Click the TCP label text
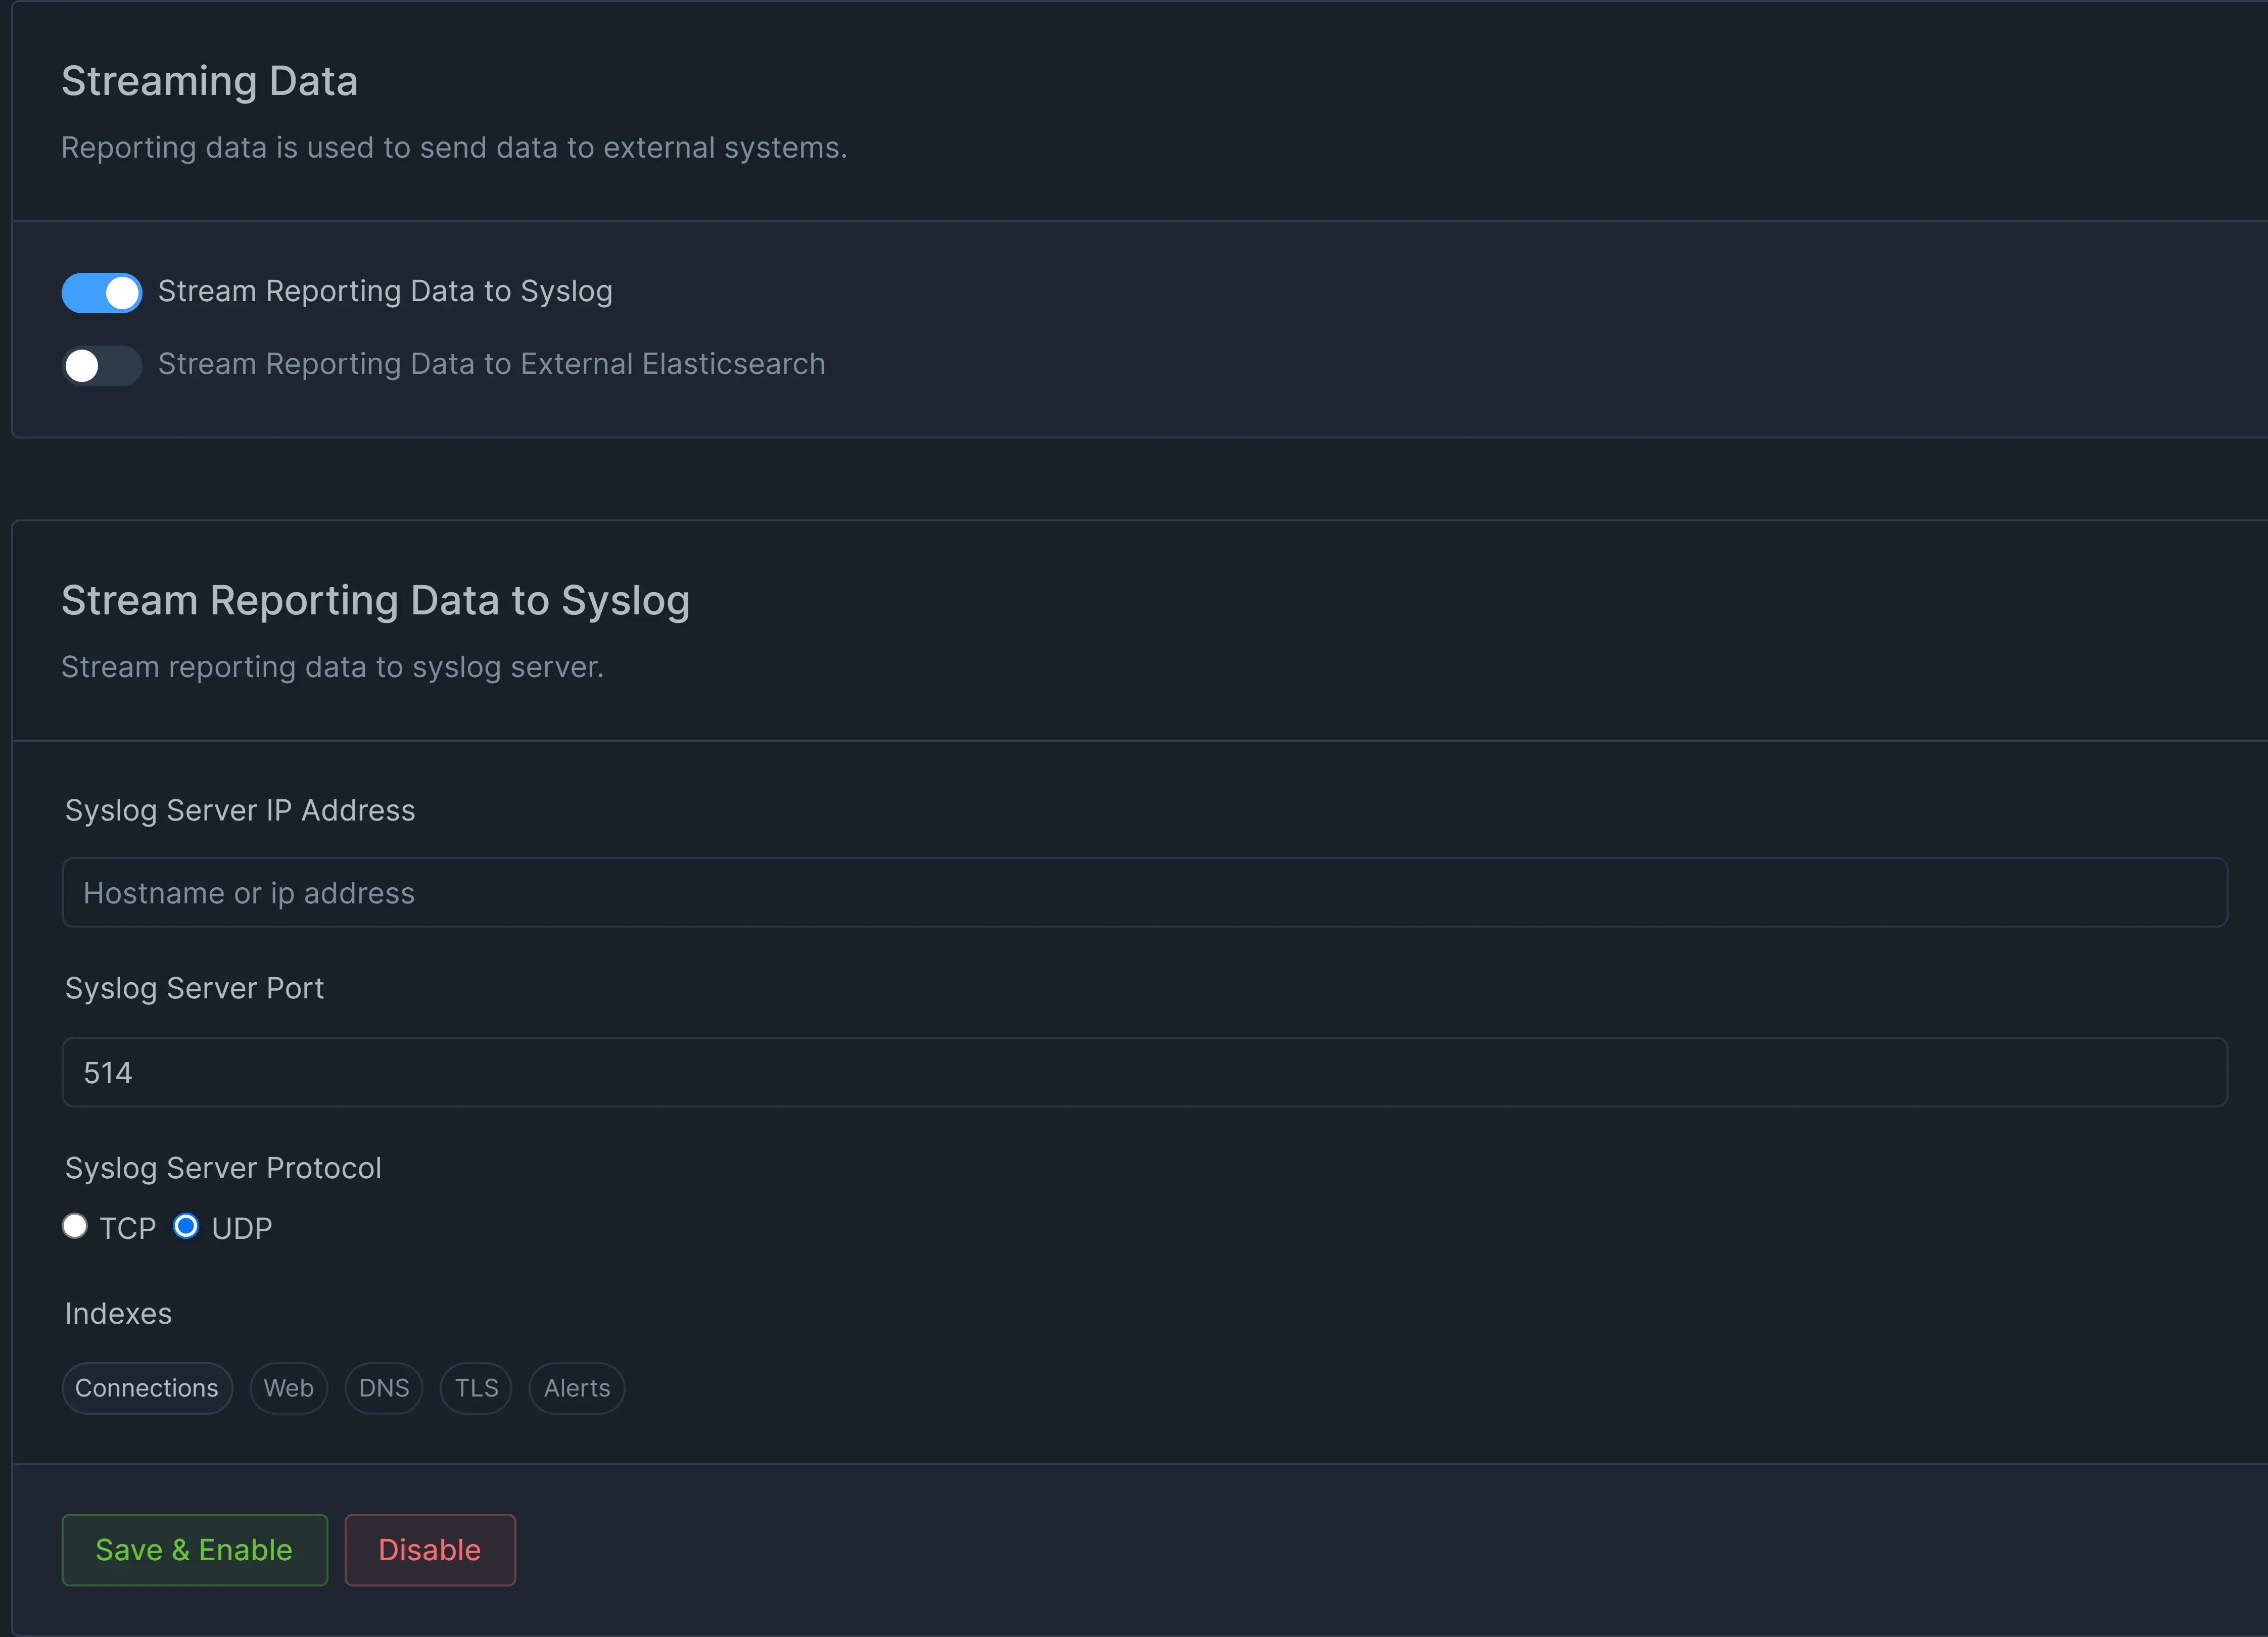Image resolution: width=2268 pixels, height=1637 pixels. [x=128, y=1228]
